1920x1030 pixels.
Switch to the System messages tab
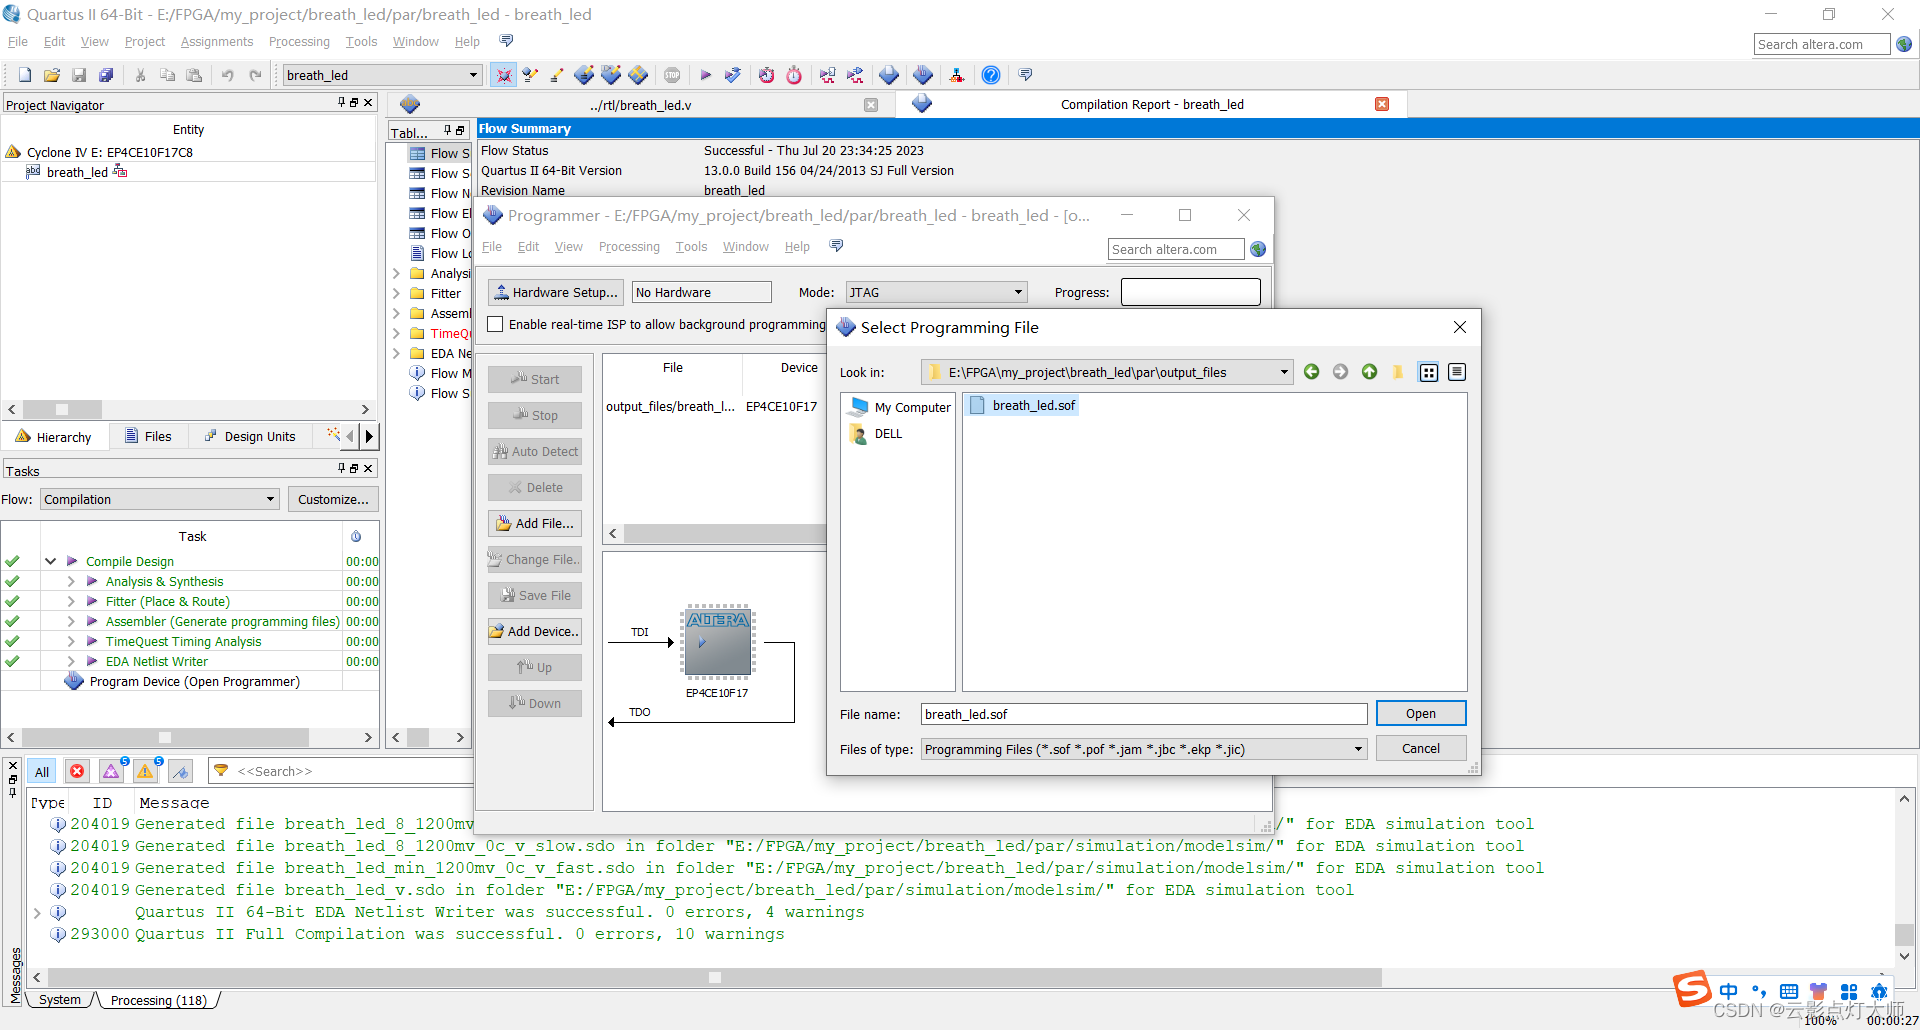point(60,1000)
